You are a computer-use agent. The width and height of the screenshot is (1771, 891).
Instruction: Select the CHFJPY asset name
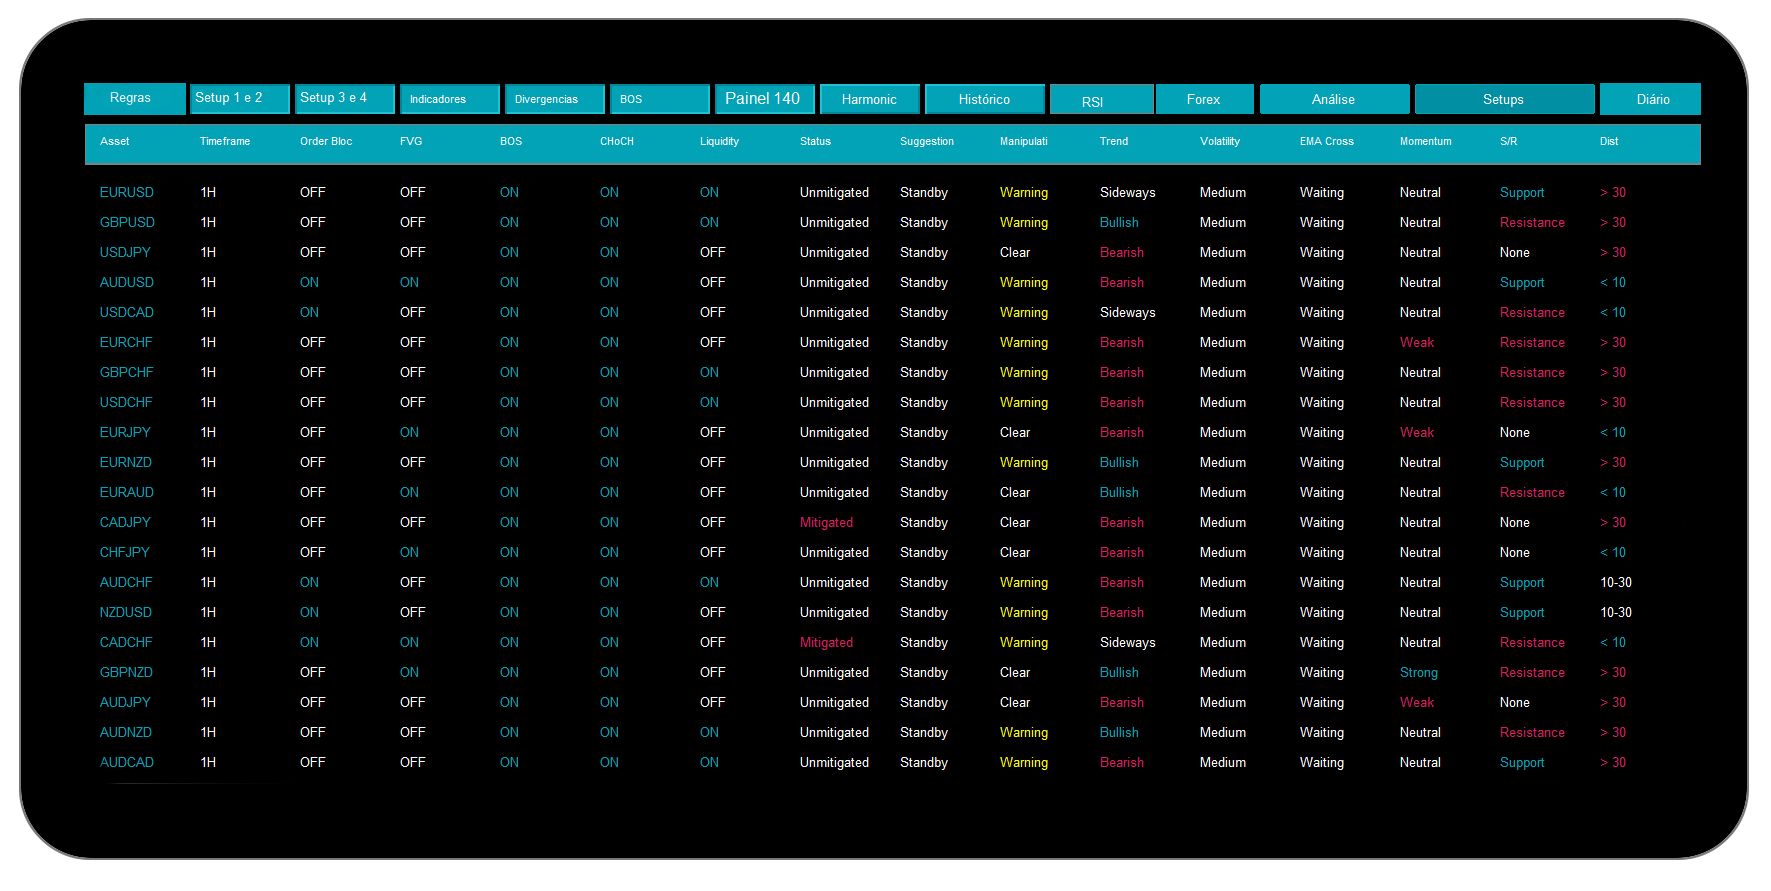pos(125,553)
